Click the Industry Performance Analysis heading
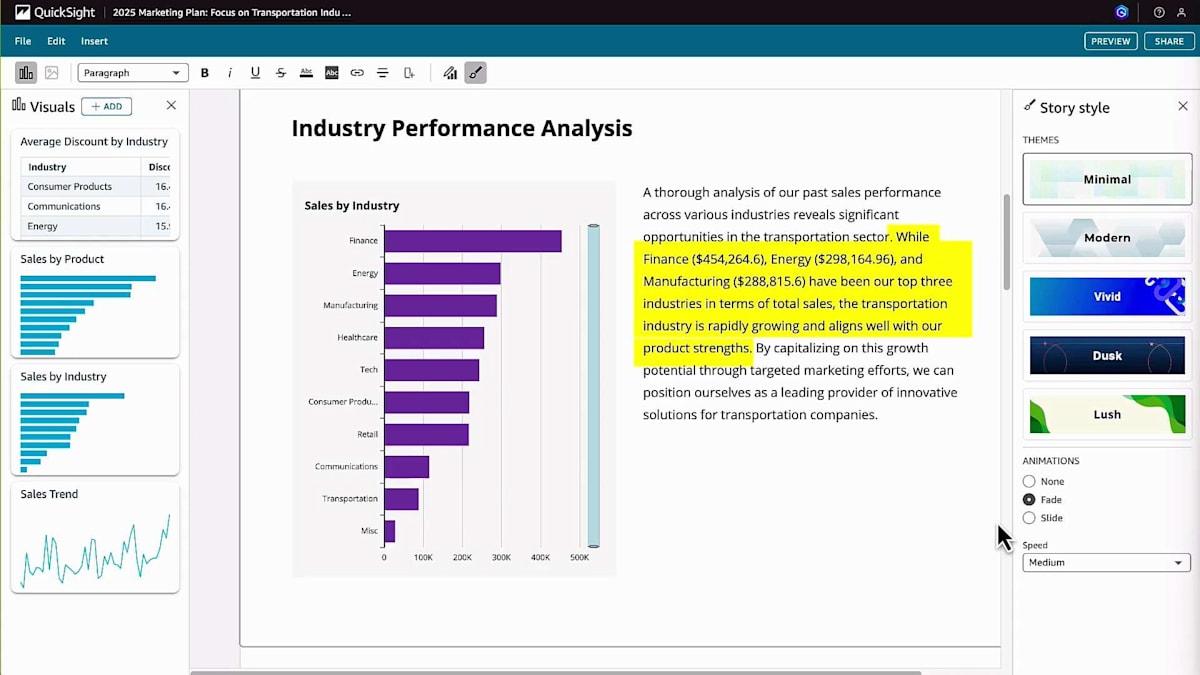1200x675 pixels. [x=462, y=128]
